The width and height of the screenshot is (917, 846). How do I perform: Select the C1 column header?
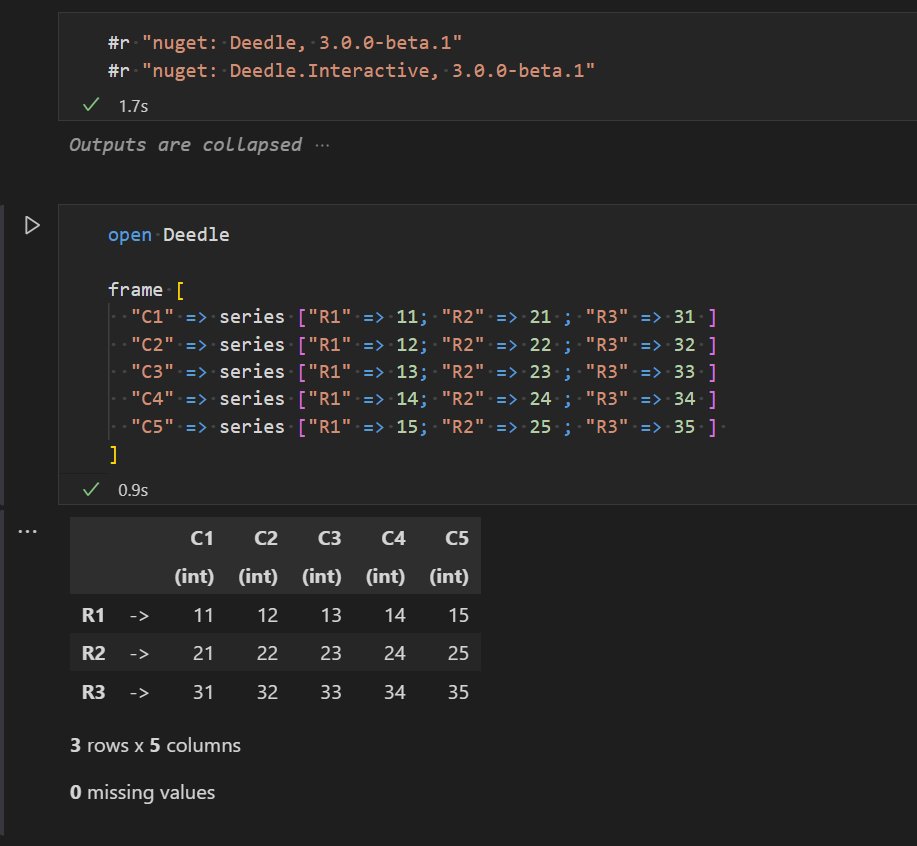(202, 538)
